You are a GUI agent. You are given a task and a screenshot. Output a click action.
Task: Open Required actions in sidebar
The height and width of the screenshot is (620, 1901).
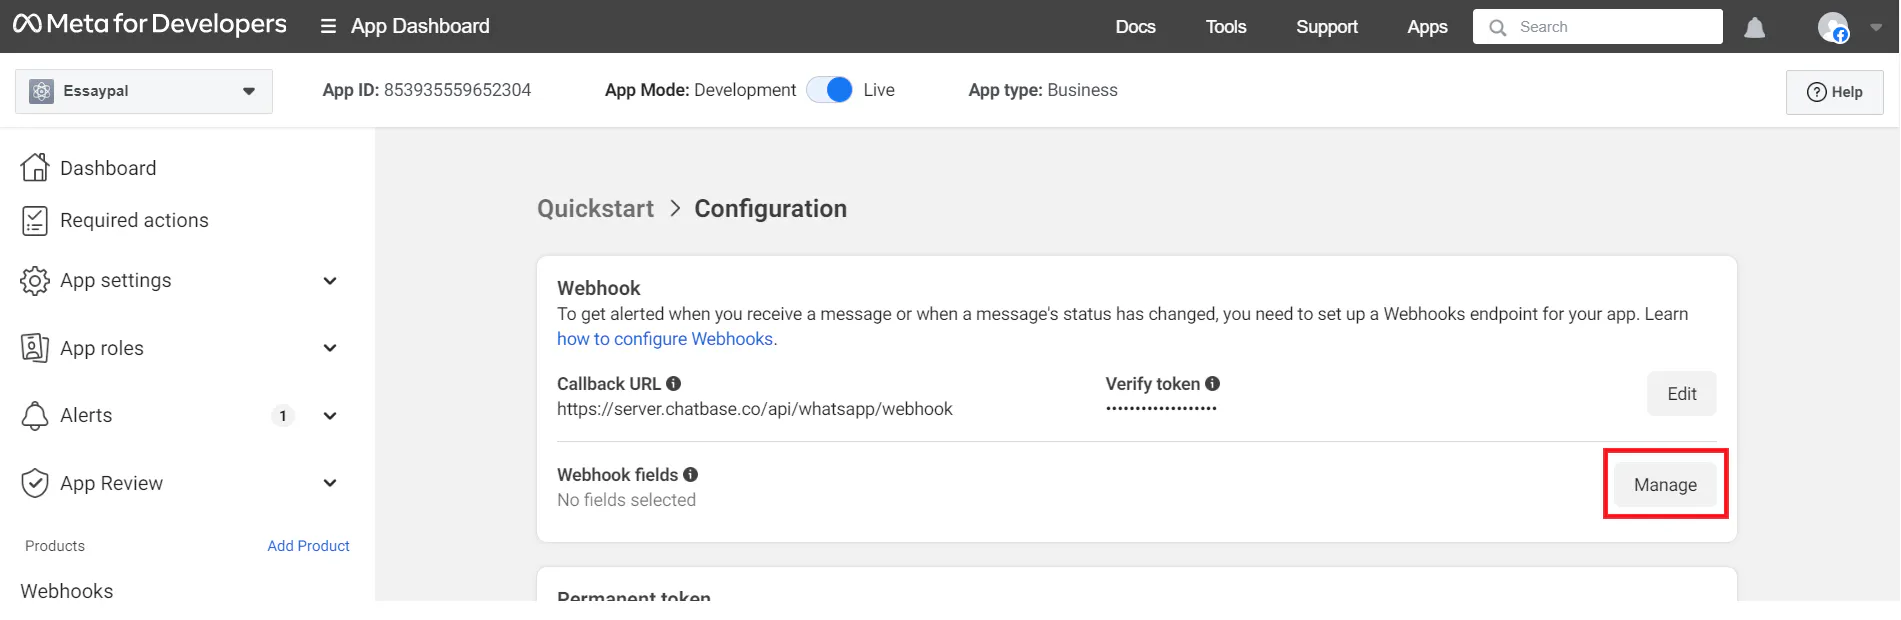134,220
